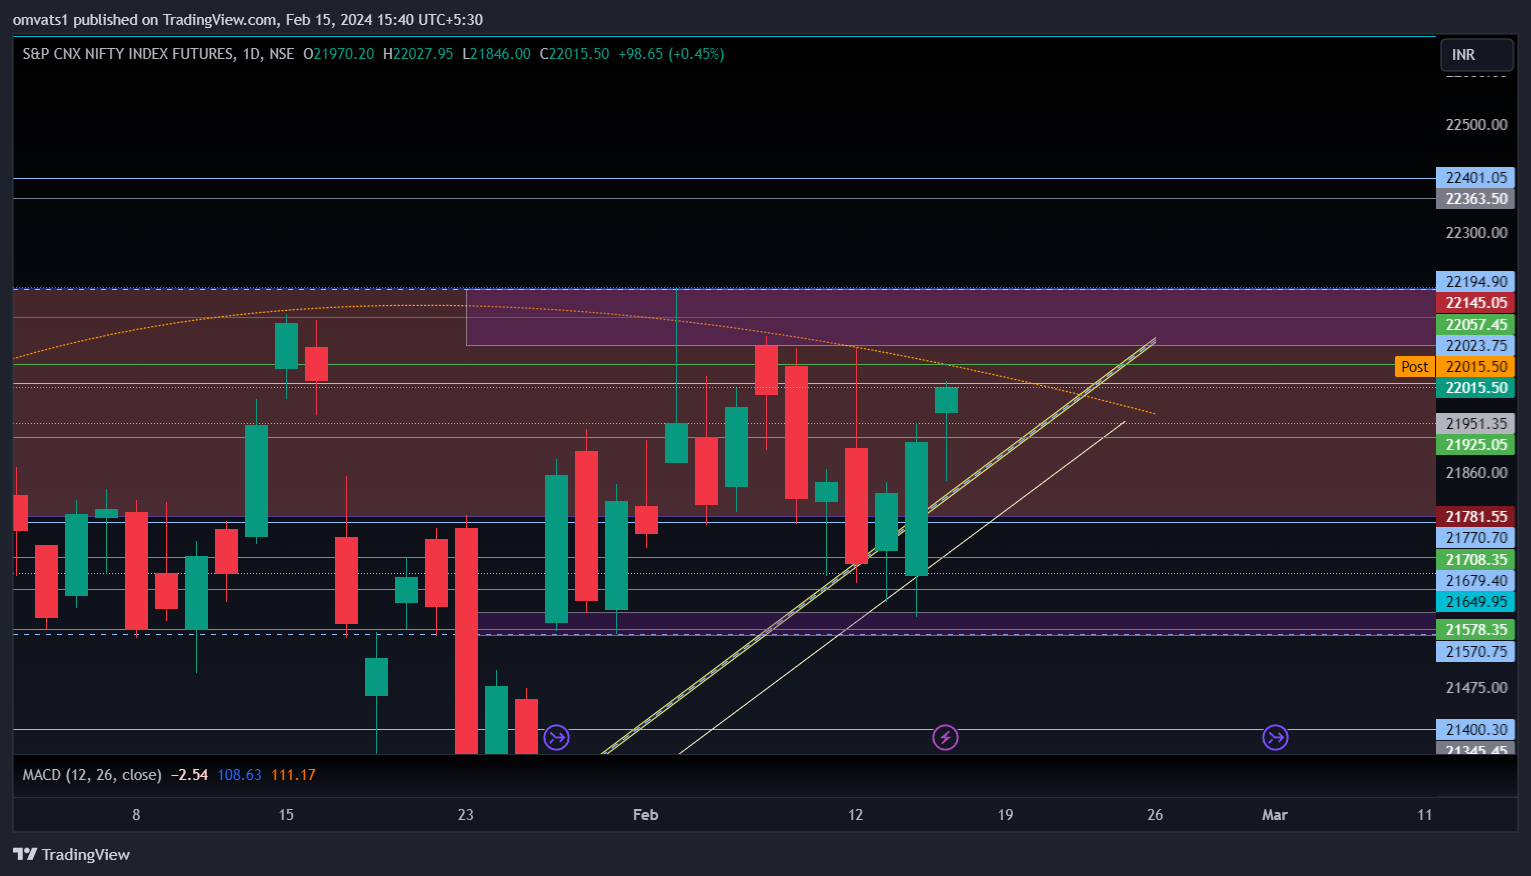This screenshot has width=1531, height=876.
Task: Click the green 21578.35 price label
Action: (1475, 630)
